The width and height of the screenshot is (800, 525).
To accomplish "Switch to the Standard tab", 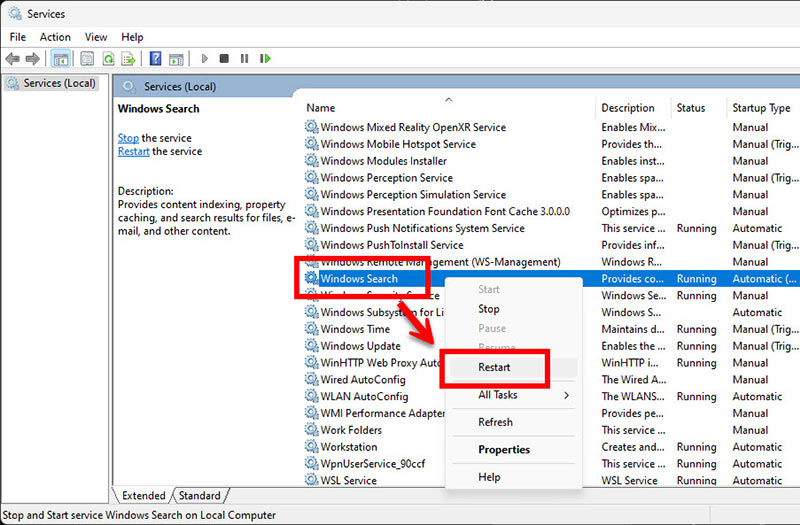I will (199, 496).
